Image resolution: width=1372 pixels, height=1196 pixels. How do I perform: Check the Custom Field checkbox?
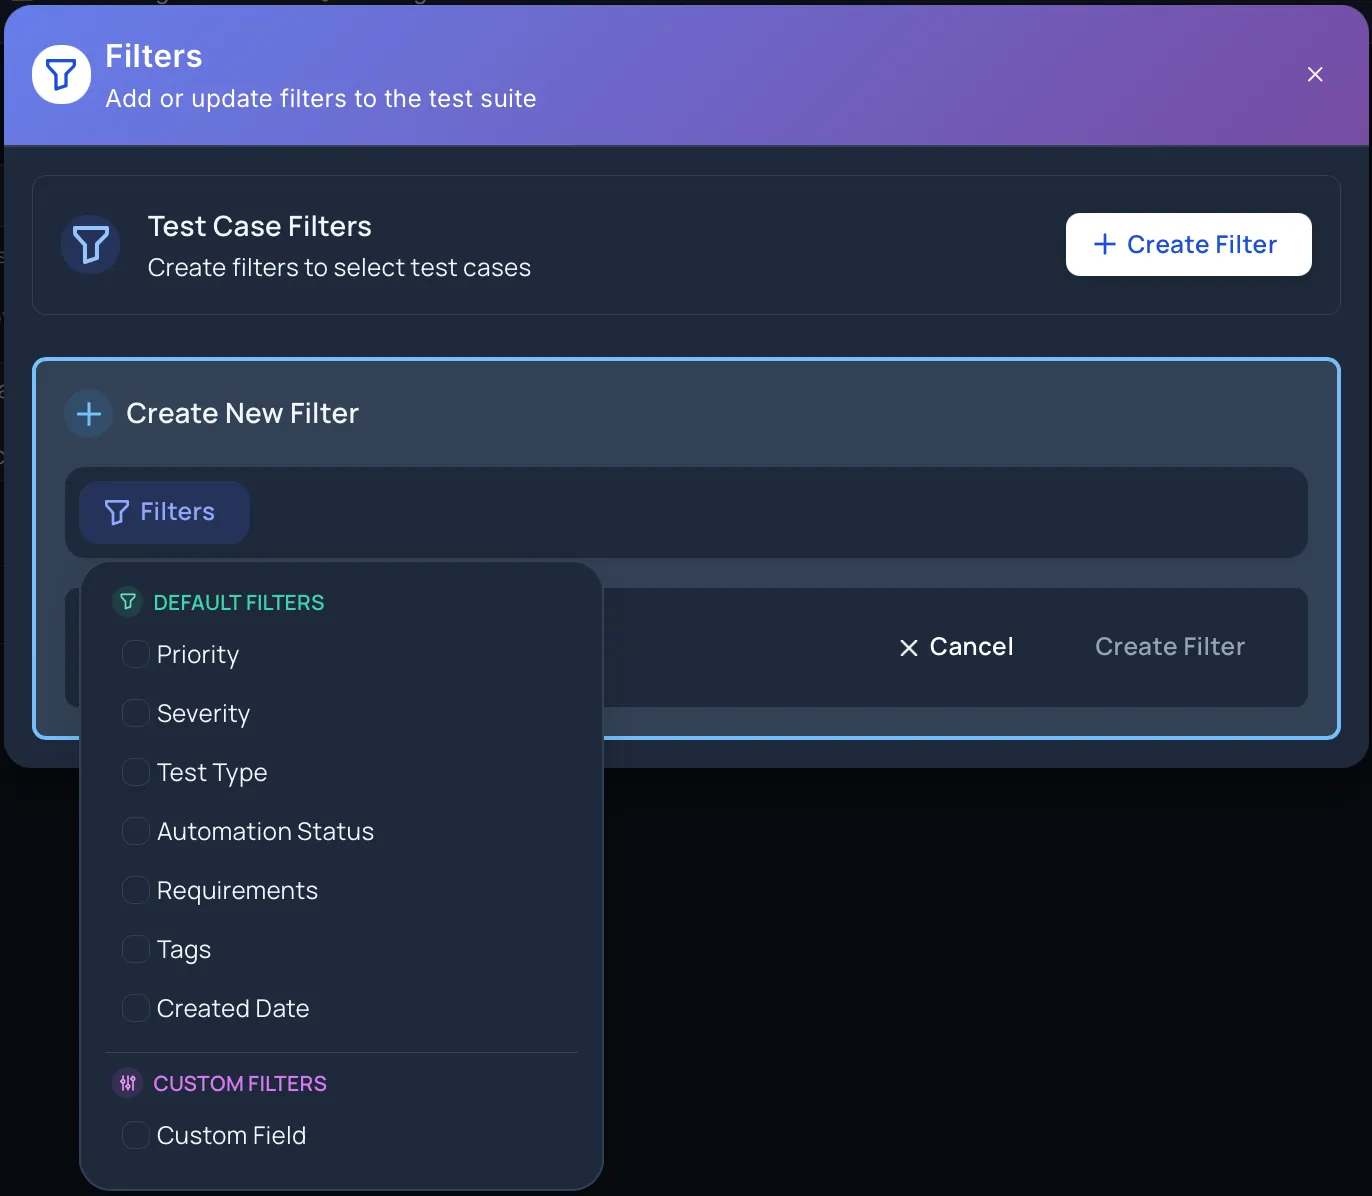(135, 1135)
